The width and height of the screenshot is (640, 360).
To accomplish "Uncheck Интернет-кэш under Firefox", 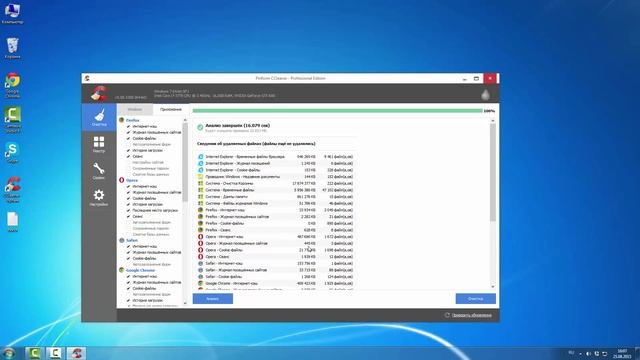I will tap(128, 127).
